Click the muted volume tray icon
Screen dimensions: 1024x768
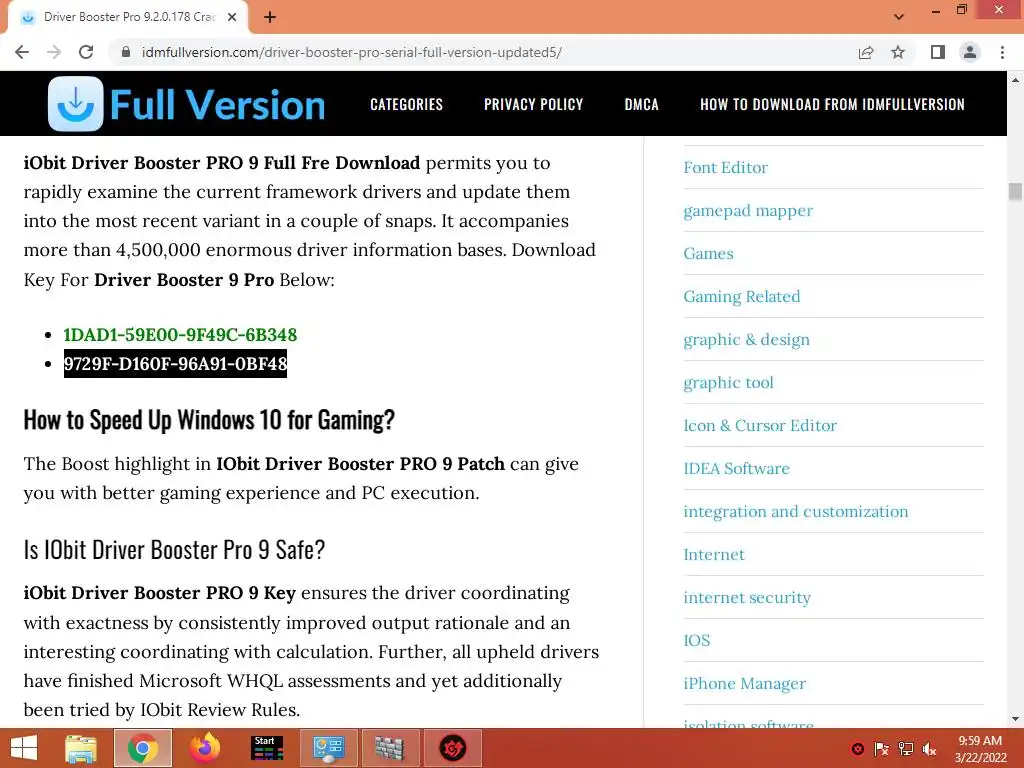[x=929, y=749]
